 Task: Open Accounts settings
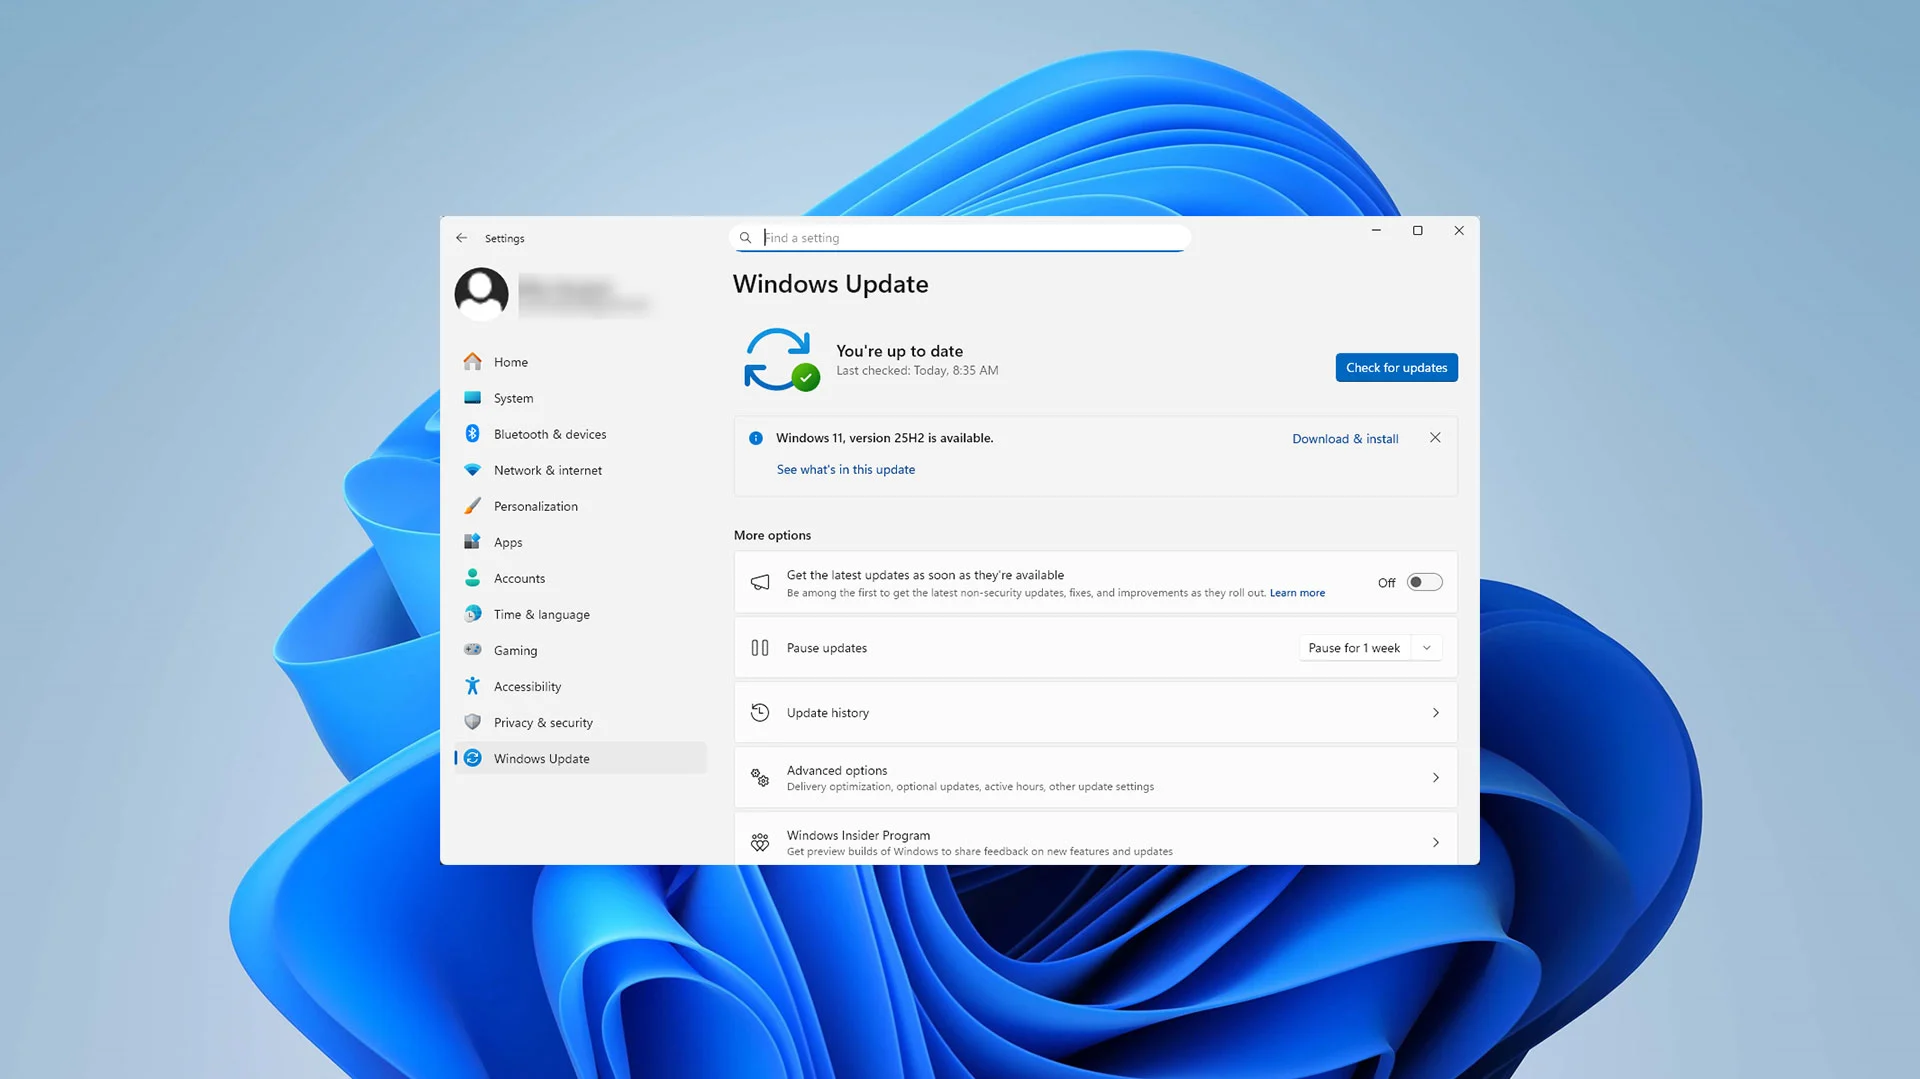pyautogui.click(x=580, y=578)
